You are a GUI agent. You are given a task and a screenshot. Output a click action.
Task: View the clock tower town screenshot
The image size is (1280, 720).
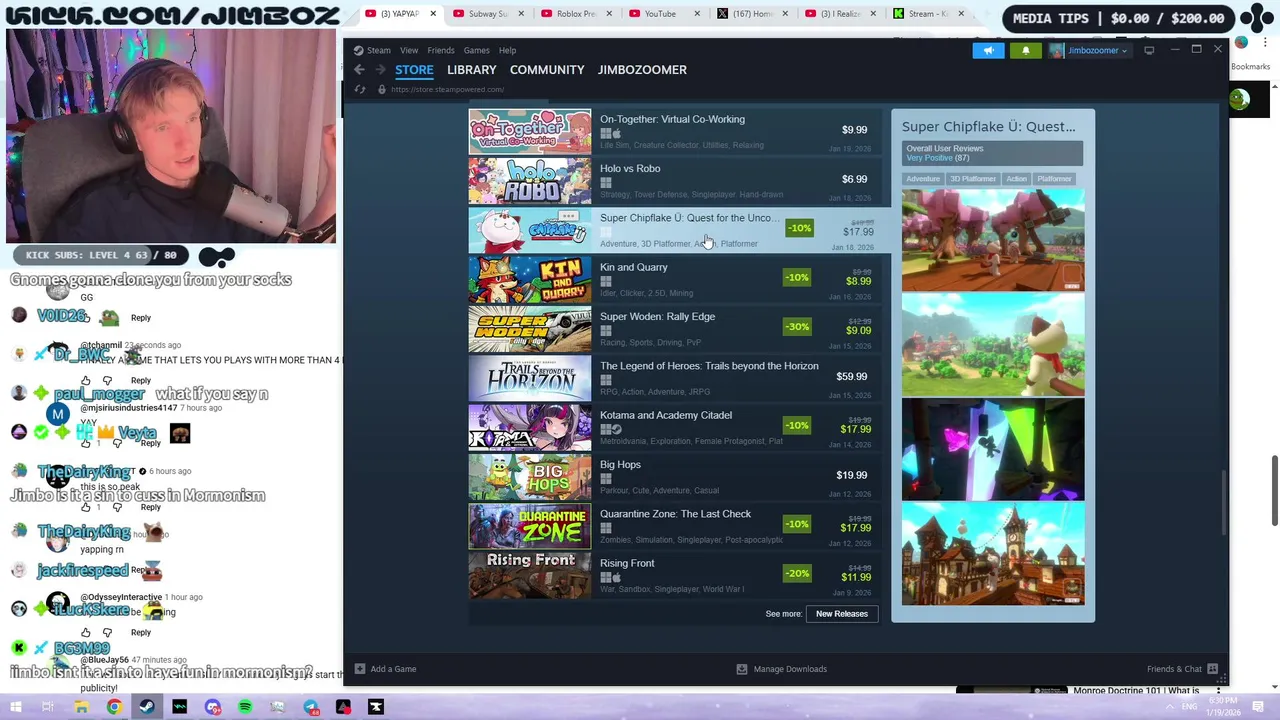993,554
